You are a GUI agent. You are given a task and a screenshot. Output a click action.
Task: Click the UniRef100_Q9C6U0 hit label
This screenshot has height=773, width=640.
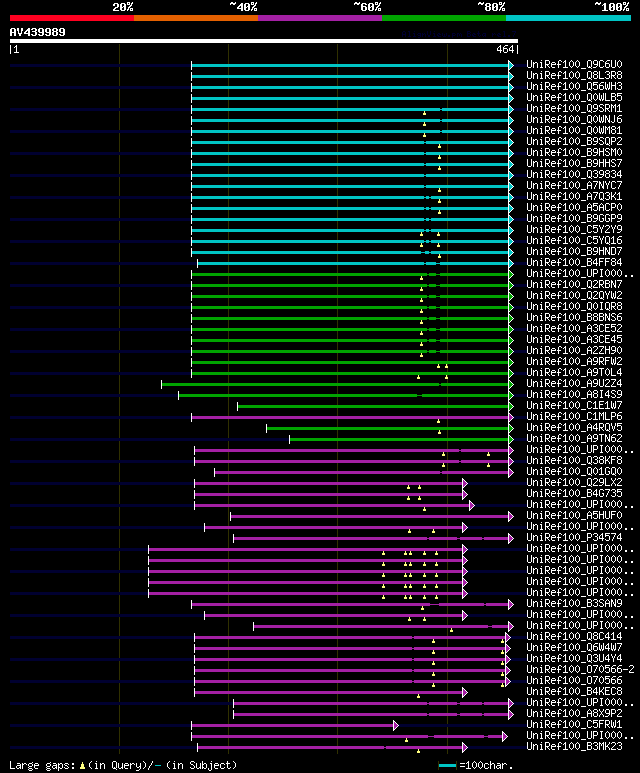pos(574,65)
